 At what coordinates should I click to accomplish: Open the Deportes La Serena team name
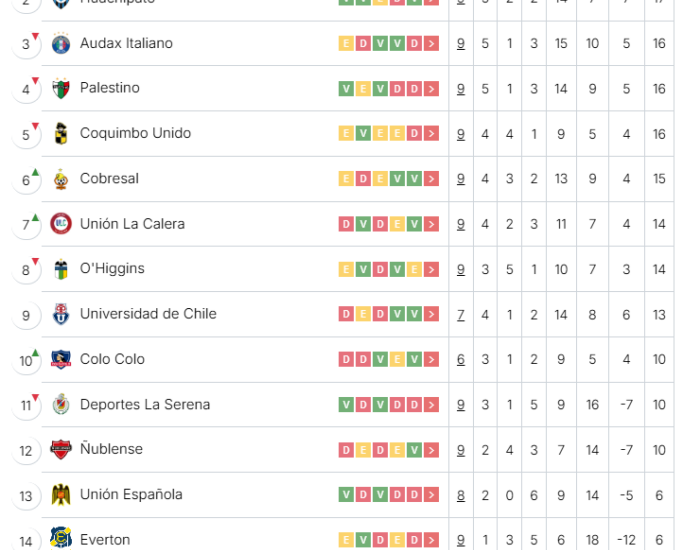click(x=145, y=405)
